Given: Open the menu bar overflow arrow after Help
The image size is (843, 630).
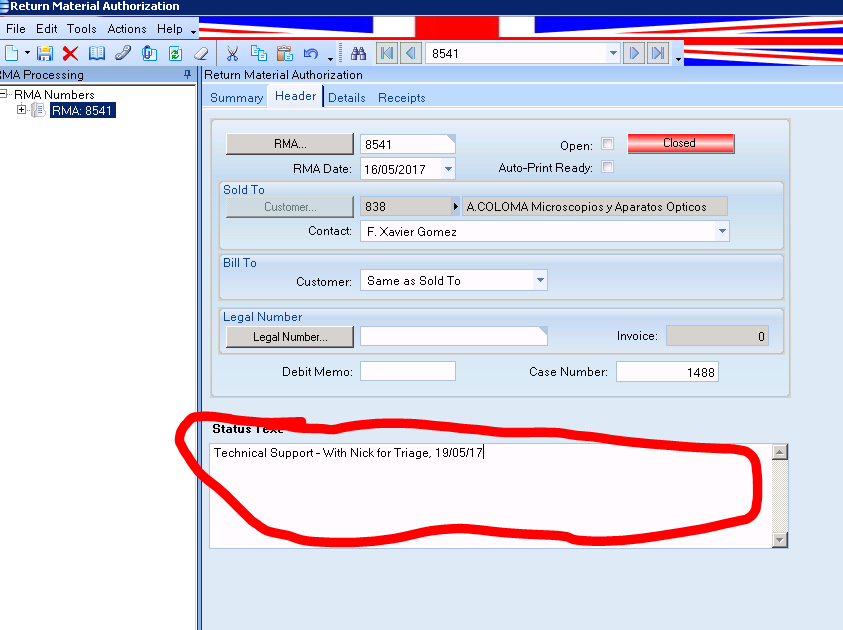Looking at the screenshot, I should click(193, 32).
